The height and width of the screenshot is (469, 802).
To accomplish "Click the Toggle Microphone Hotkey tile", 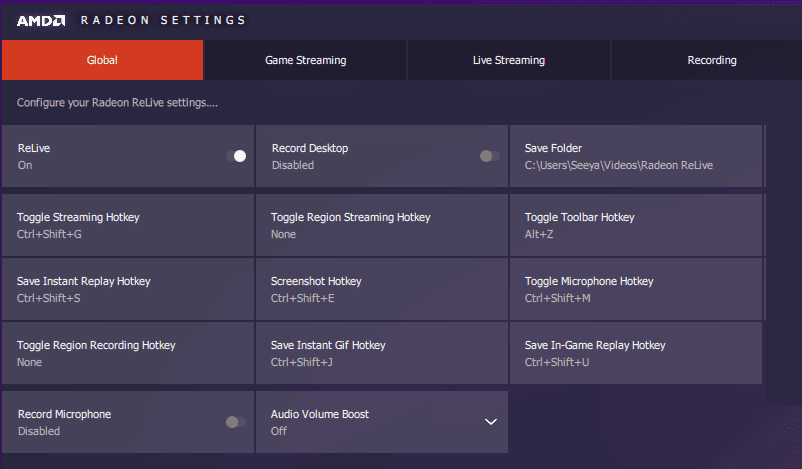I will (636, 289).
